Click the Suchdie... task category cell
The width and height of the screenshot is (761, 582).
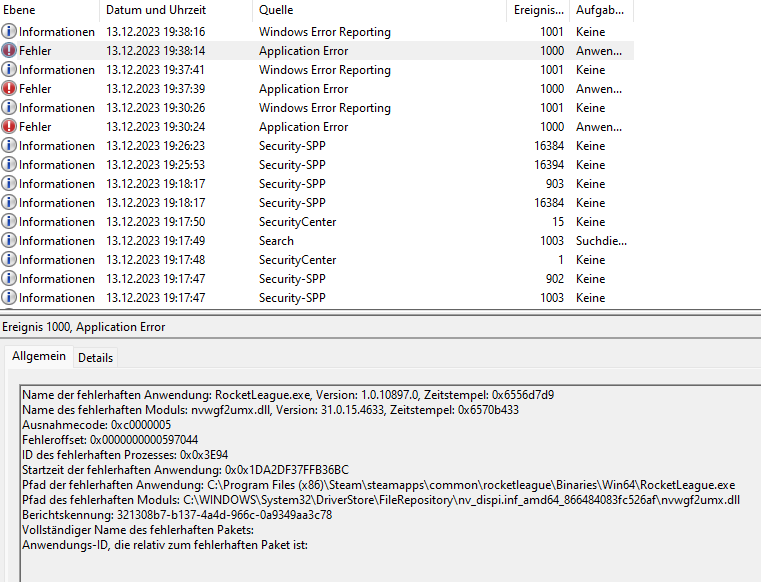[601, 240]
